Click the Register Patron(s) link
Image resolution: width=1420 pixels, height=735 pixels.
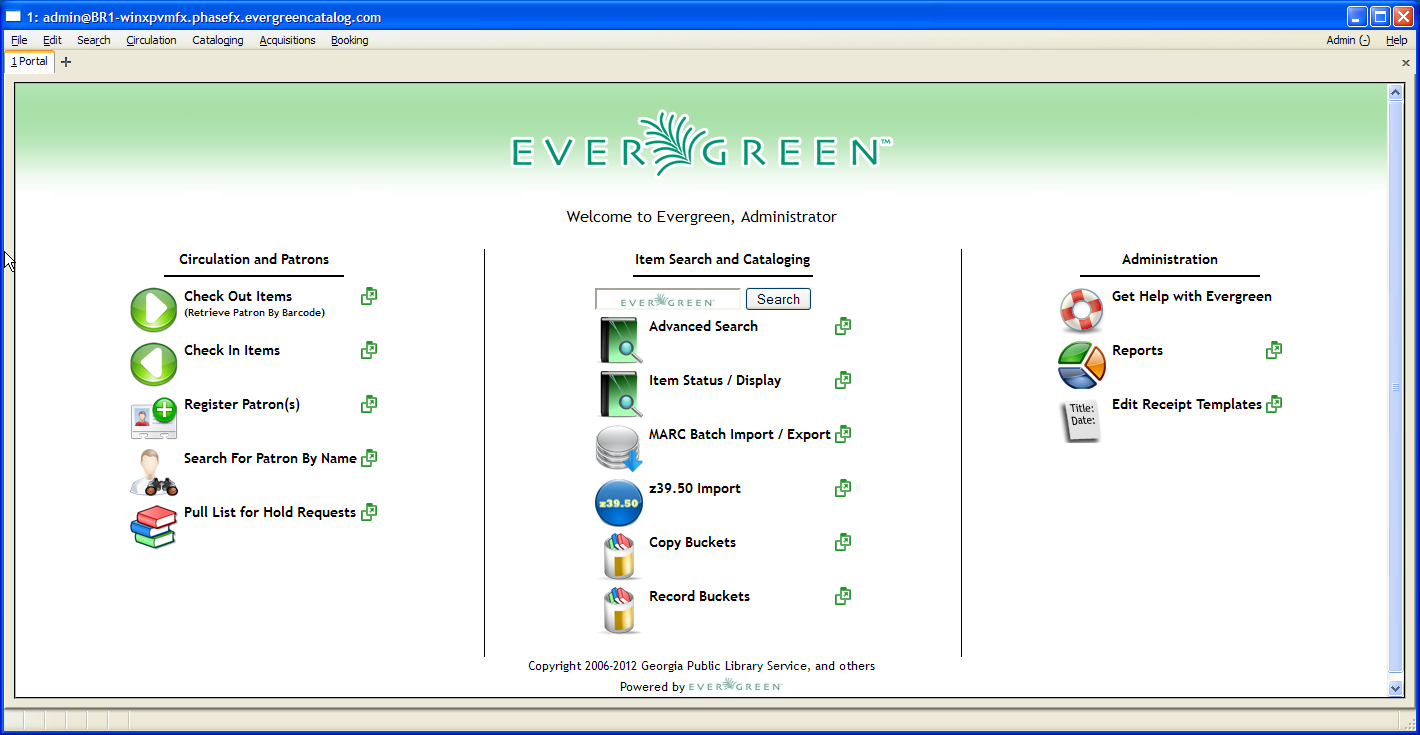[242, 404]
